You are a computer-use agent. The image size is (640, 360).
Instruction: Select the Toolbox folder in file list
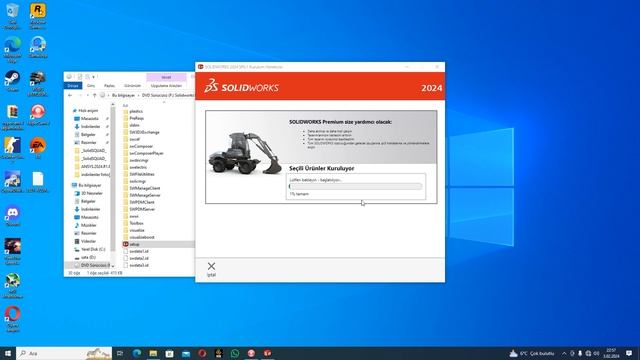click(136, 223)
